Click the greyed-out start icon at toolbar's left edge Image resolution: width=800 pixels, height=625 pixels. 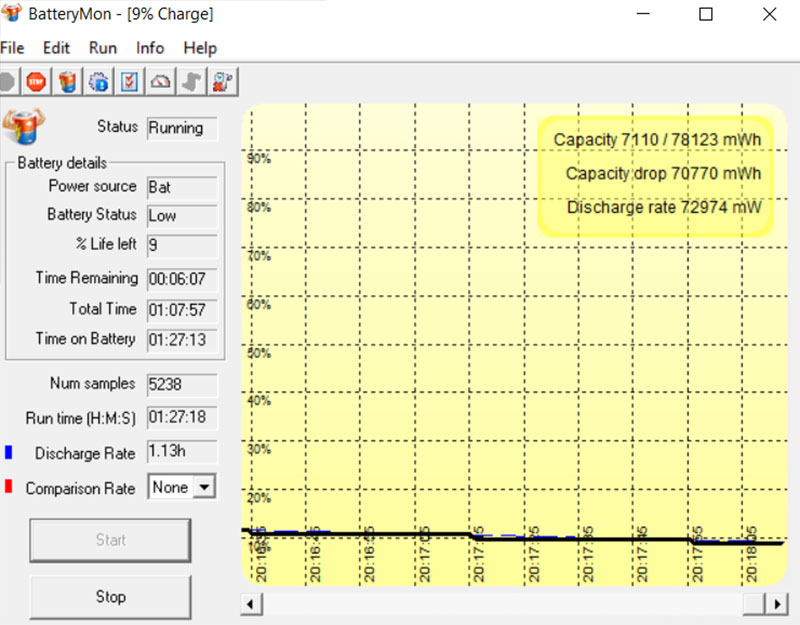[x=7, y=81]
